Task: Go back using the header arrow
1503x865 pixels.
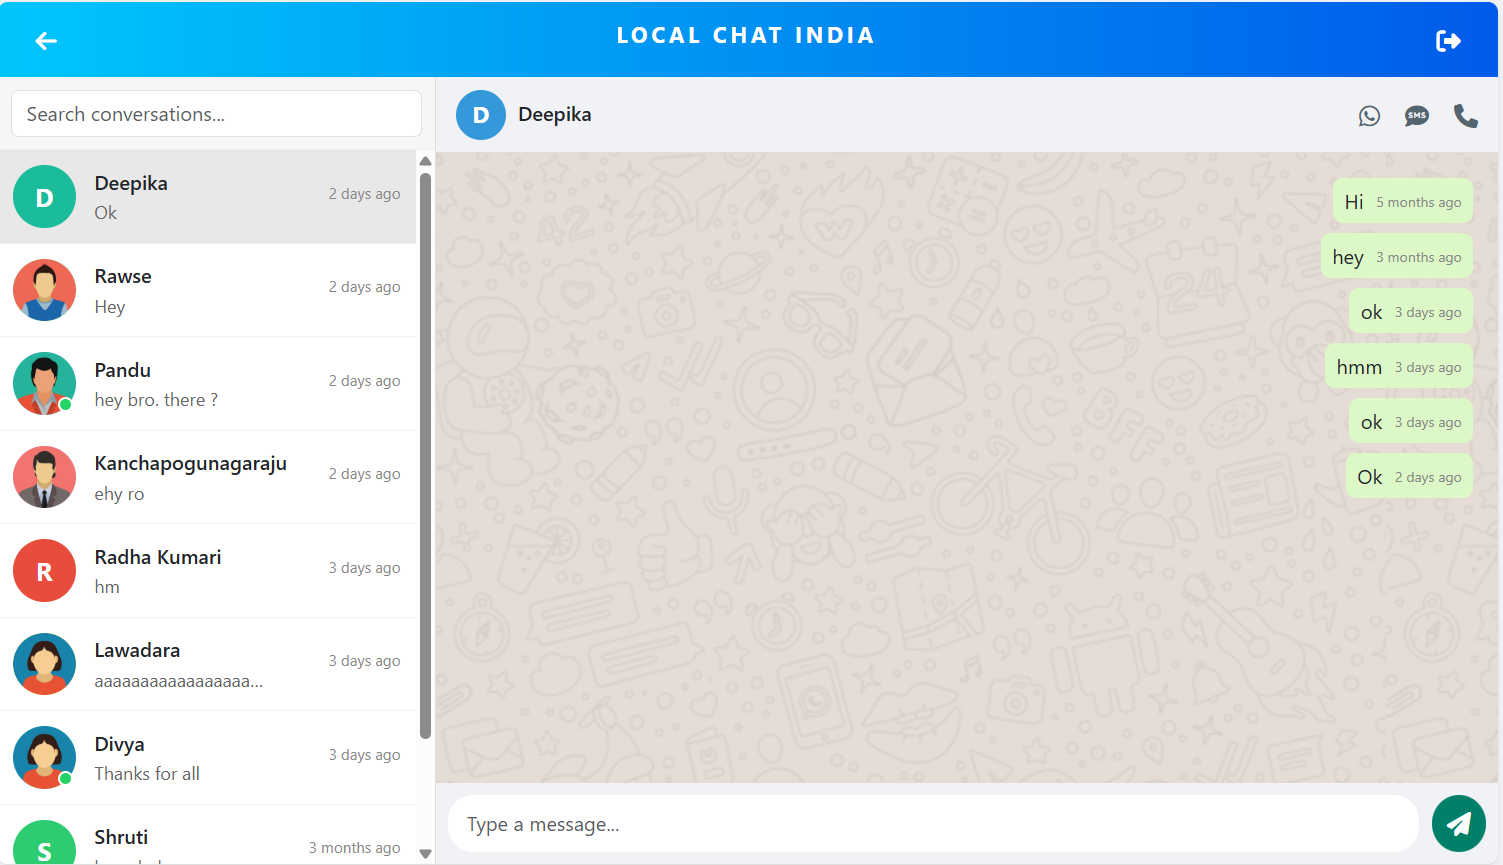Action: [46, 40]
